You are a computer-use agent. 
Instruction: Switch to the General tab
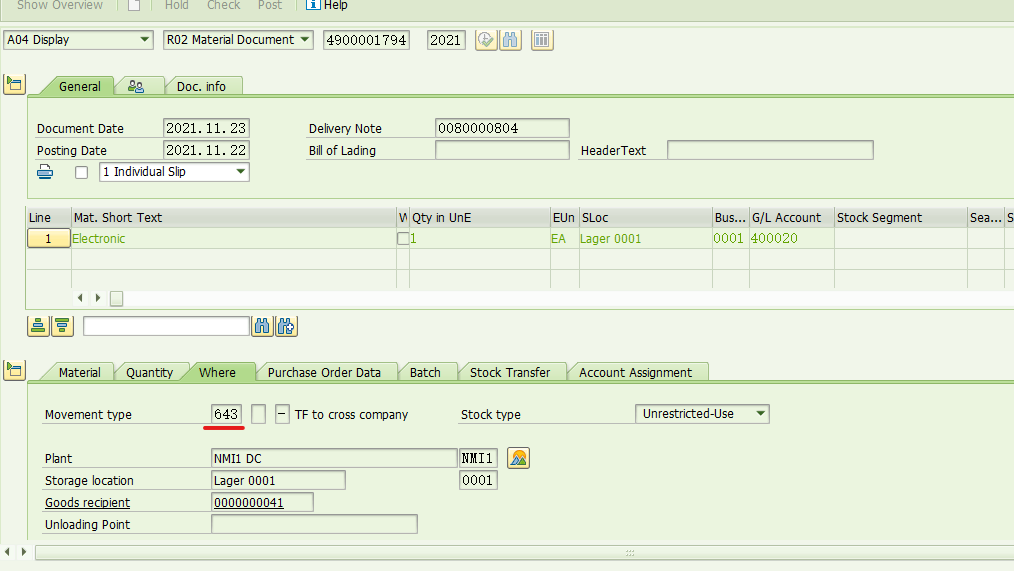click(x=80, y=87)
